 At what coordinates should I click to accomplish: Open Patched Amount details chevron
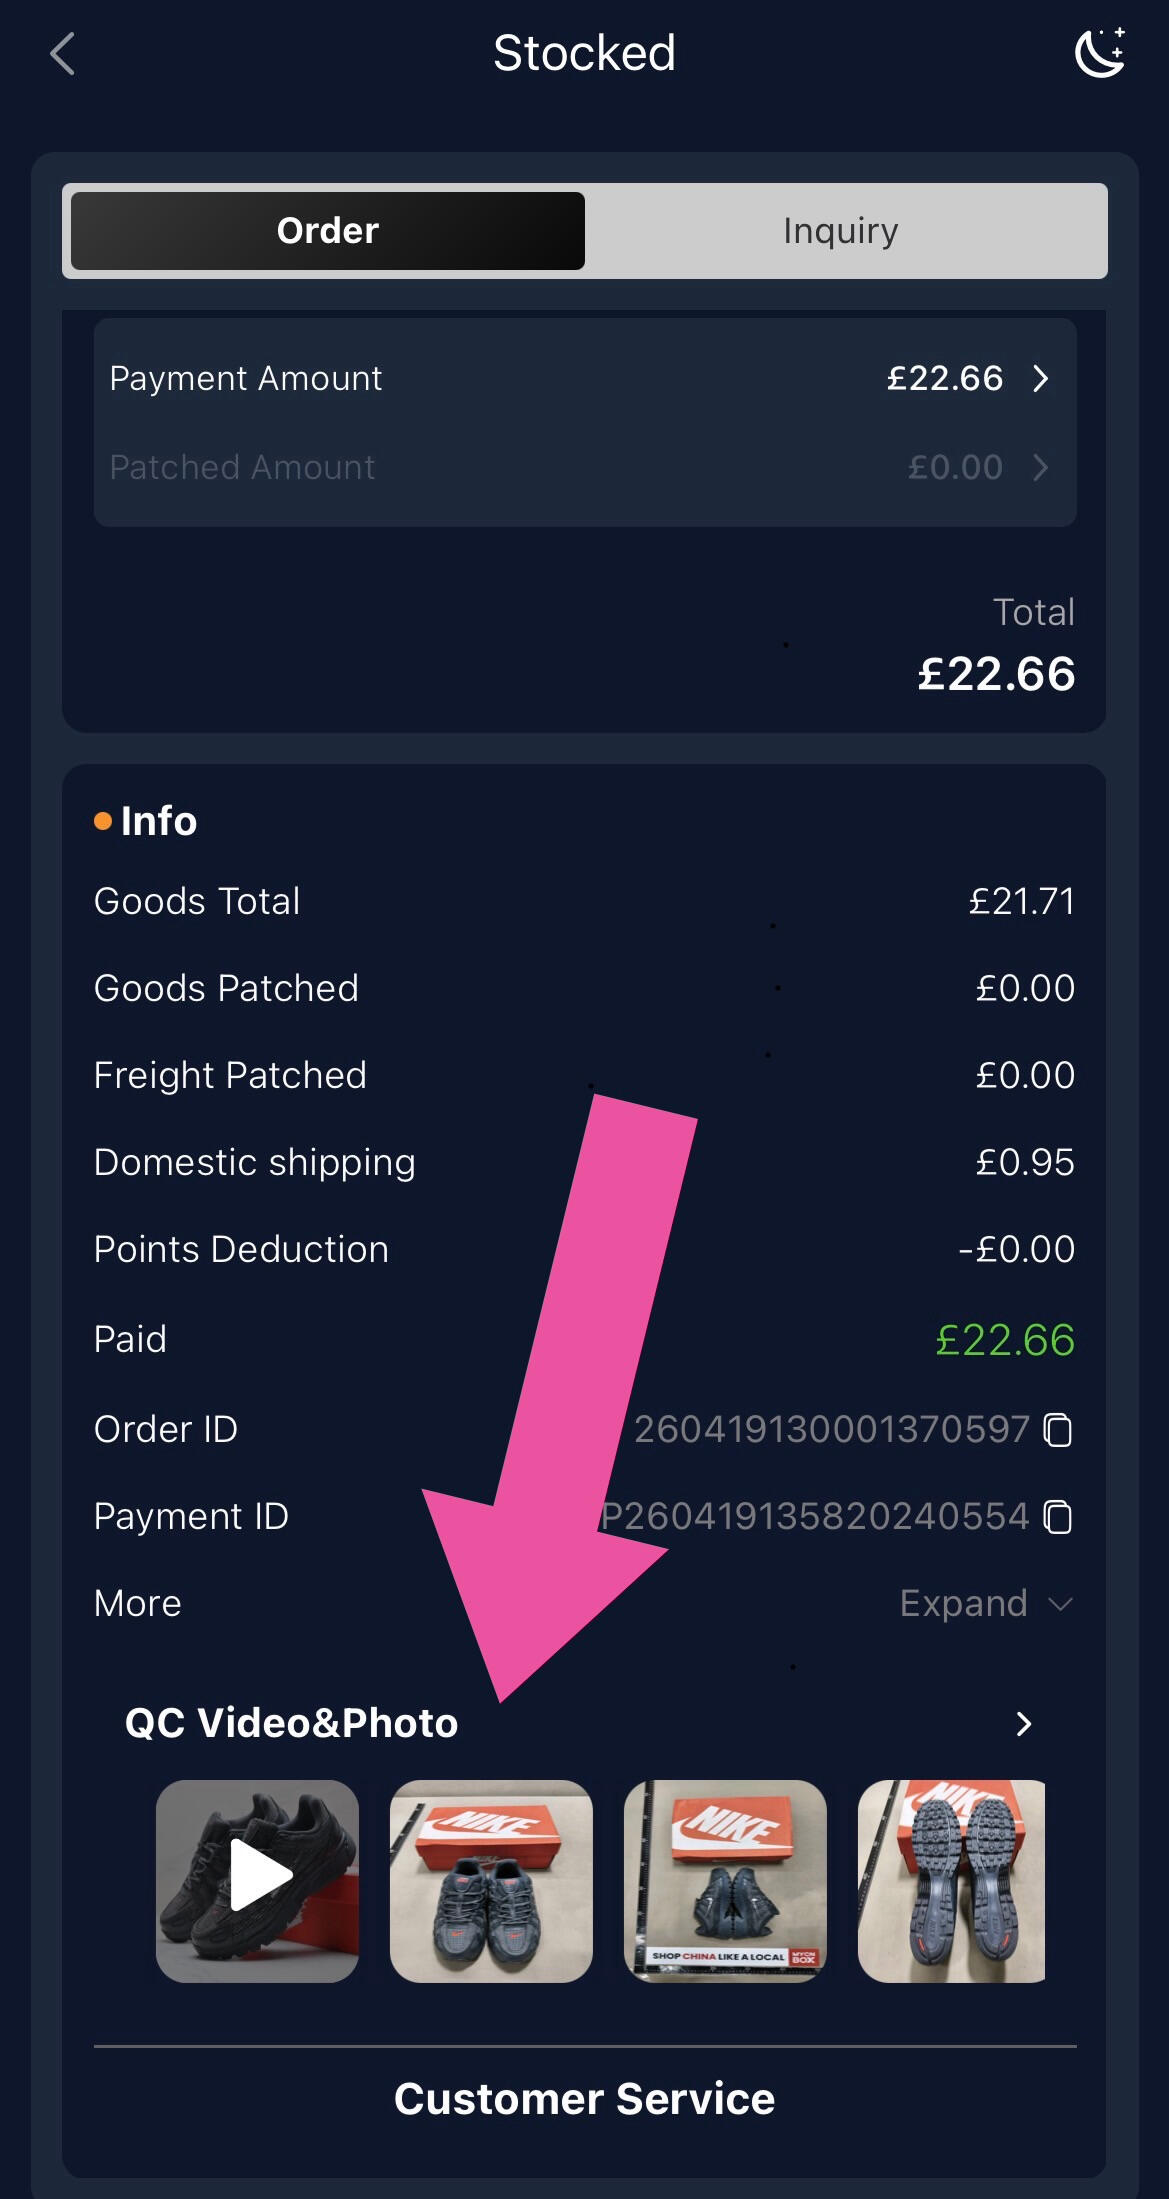1041,468
